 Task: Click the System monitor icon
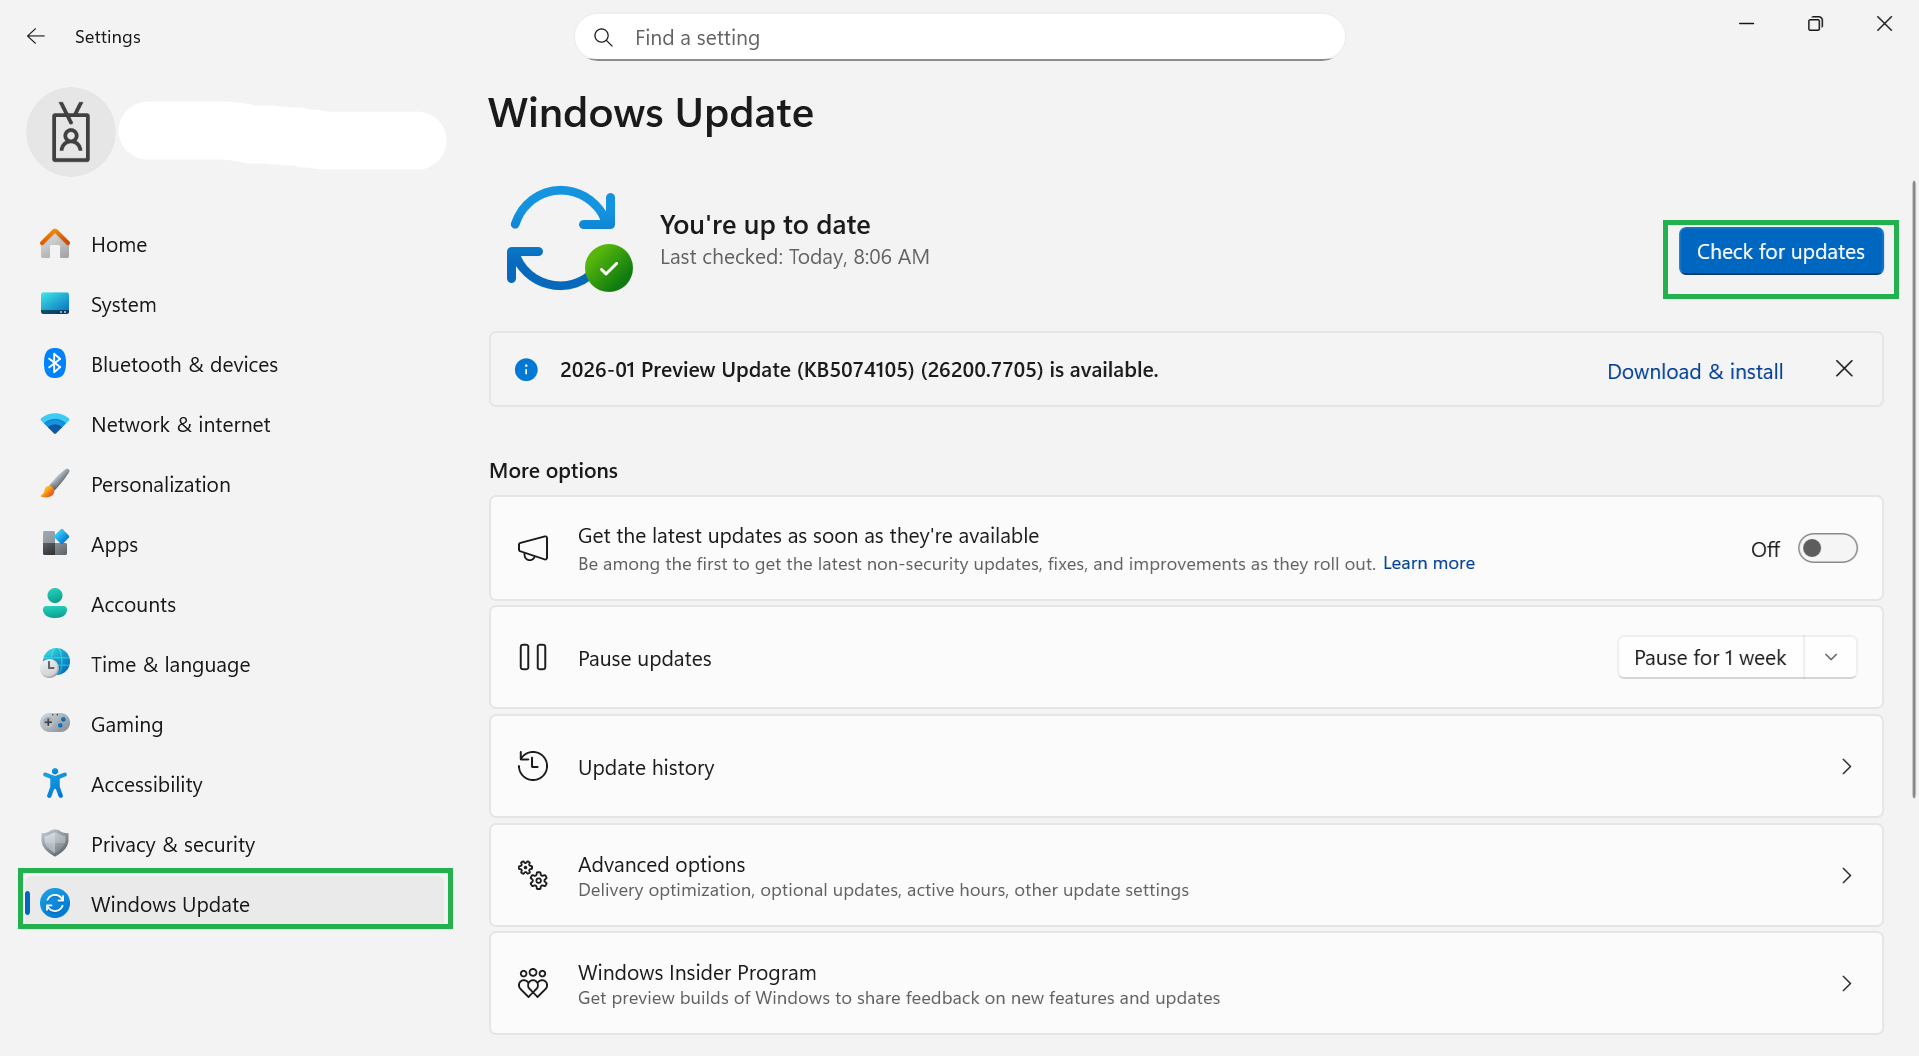pos(55,304)
